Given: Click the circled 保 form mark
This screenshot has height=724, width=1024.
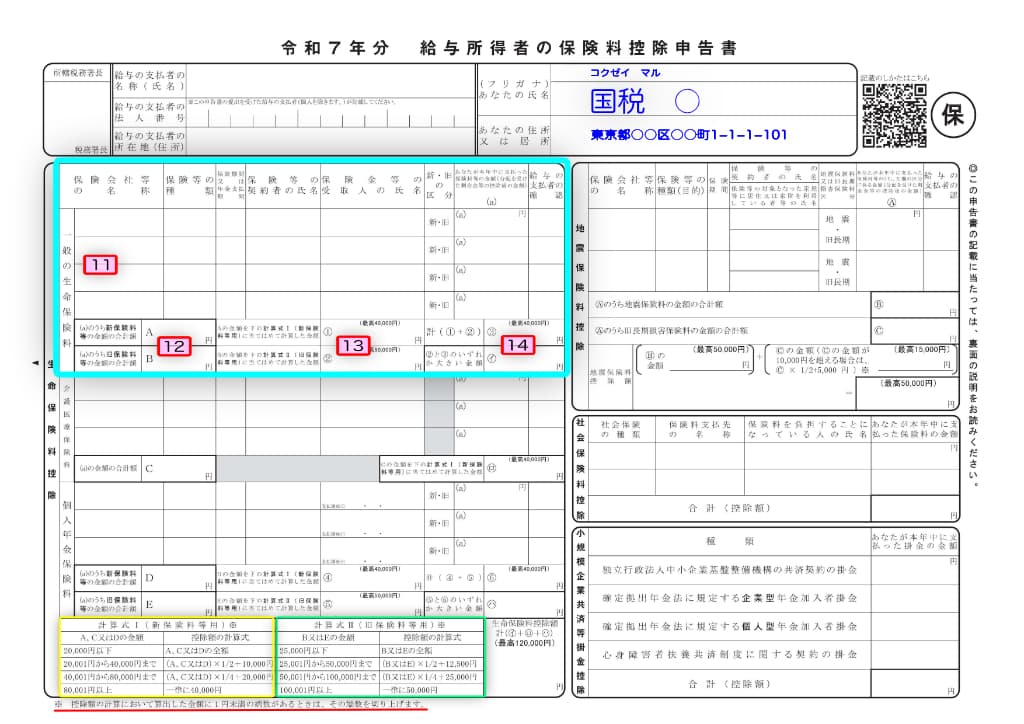Looking at the screenshot, I should [955, 116].
